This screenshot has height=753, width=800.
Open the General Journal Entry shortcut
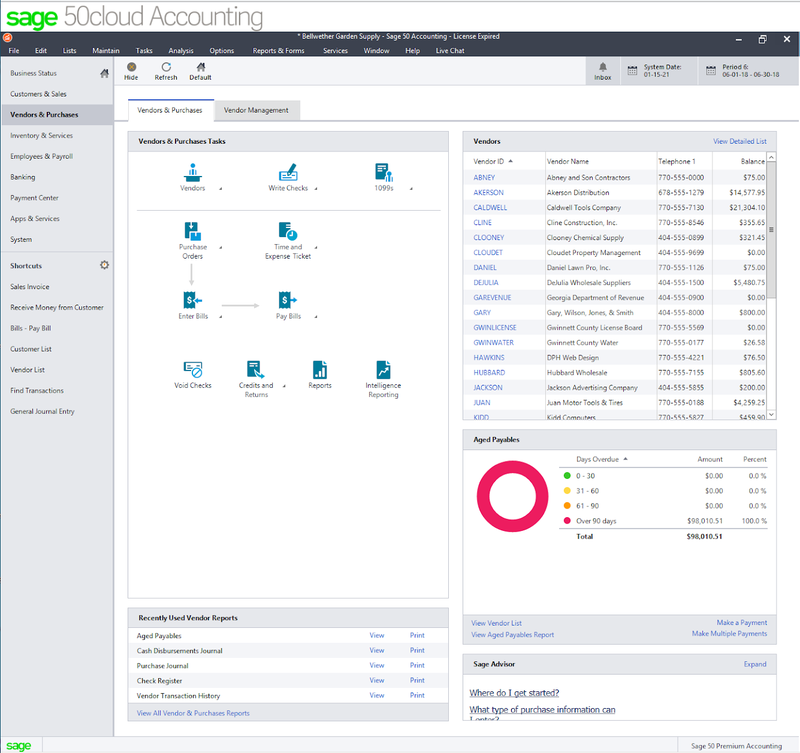(42, 411)
